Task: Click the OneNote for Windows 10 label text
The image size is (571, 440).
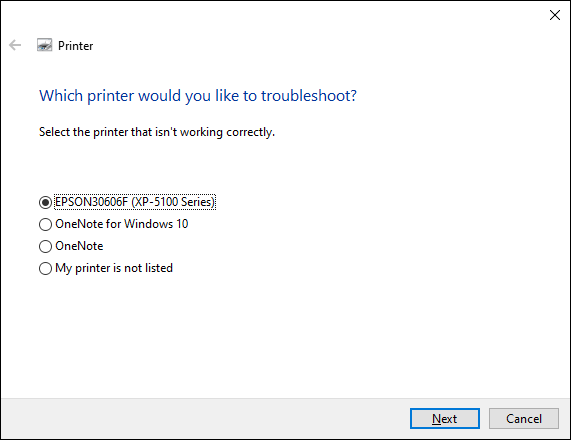Action: pos(122,224)
